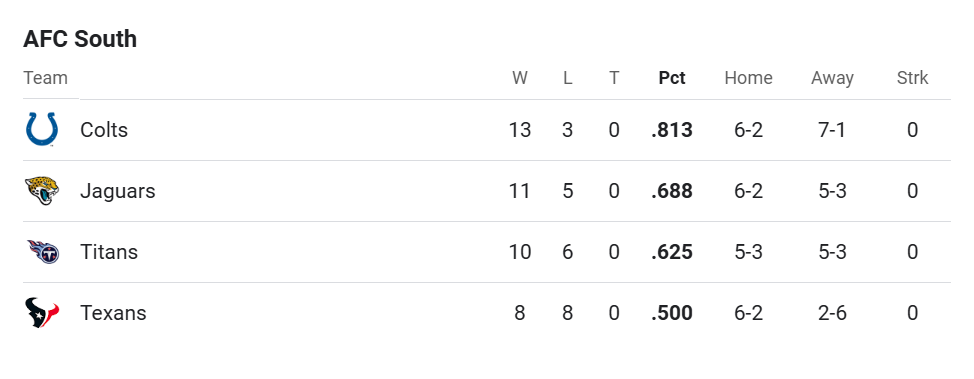Open the Jaguars team link
Image resolution: width=974 pixels, height=379 pixels.
tap(117, 191)
